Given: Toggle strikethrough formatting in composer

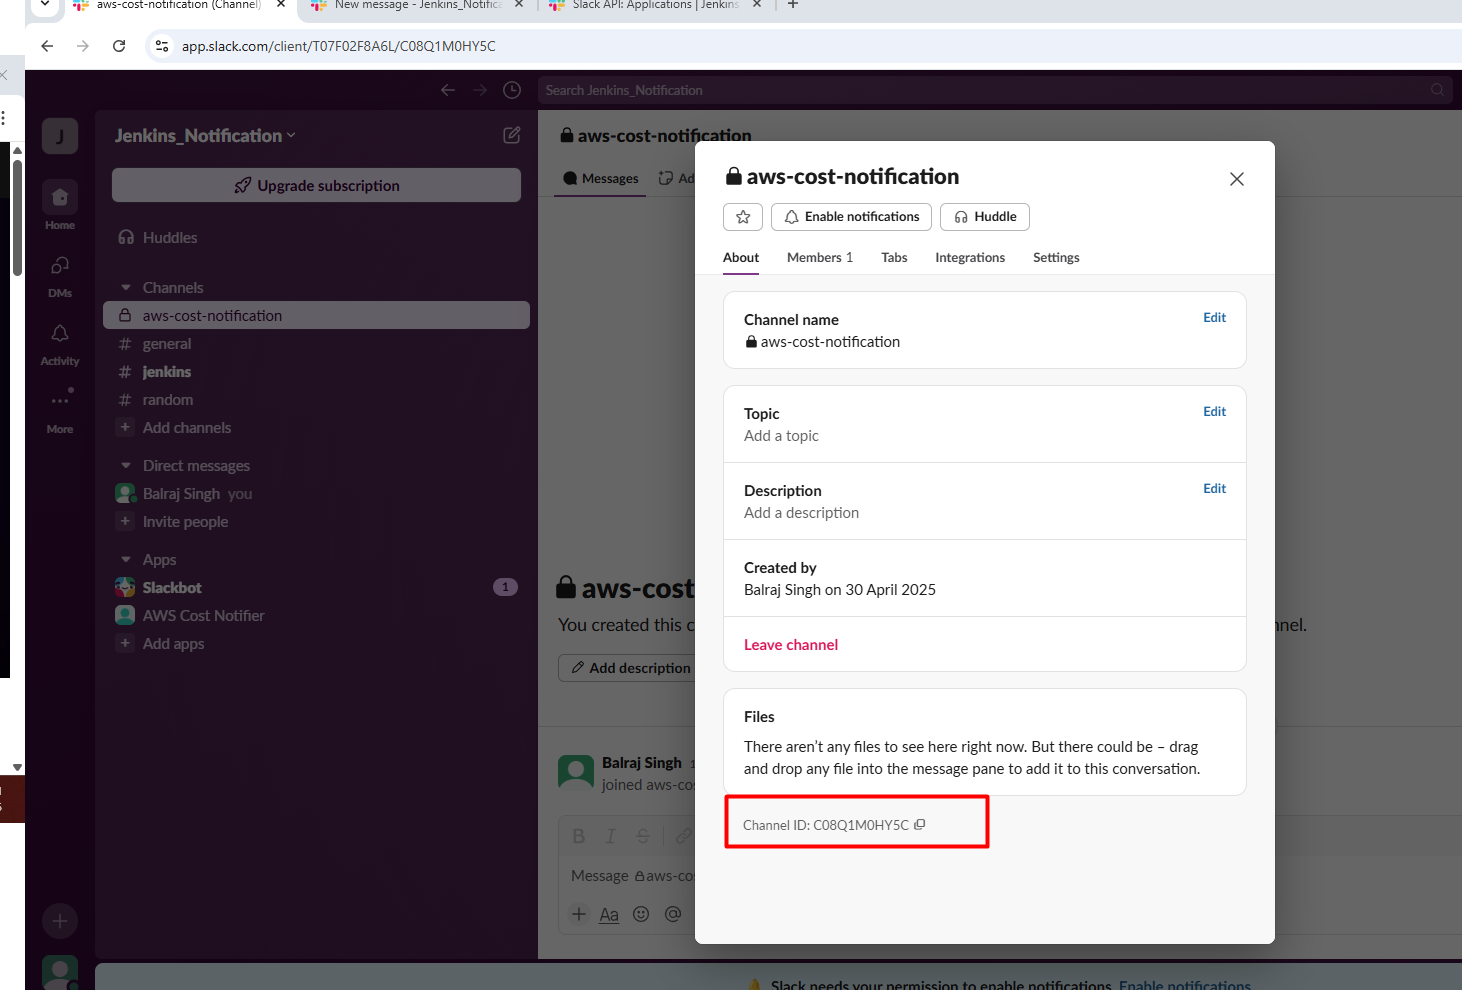Looking at the screenshot, I should pos(643,836).
